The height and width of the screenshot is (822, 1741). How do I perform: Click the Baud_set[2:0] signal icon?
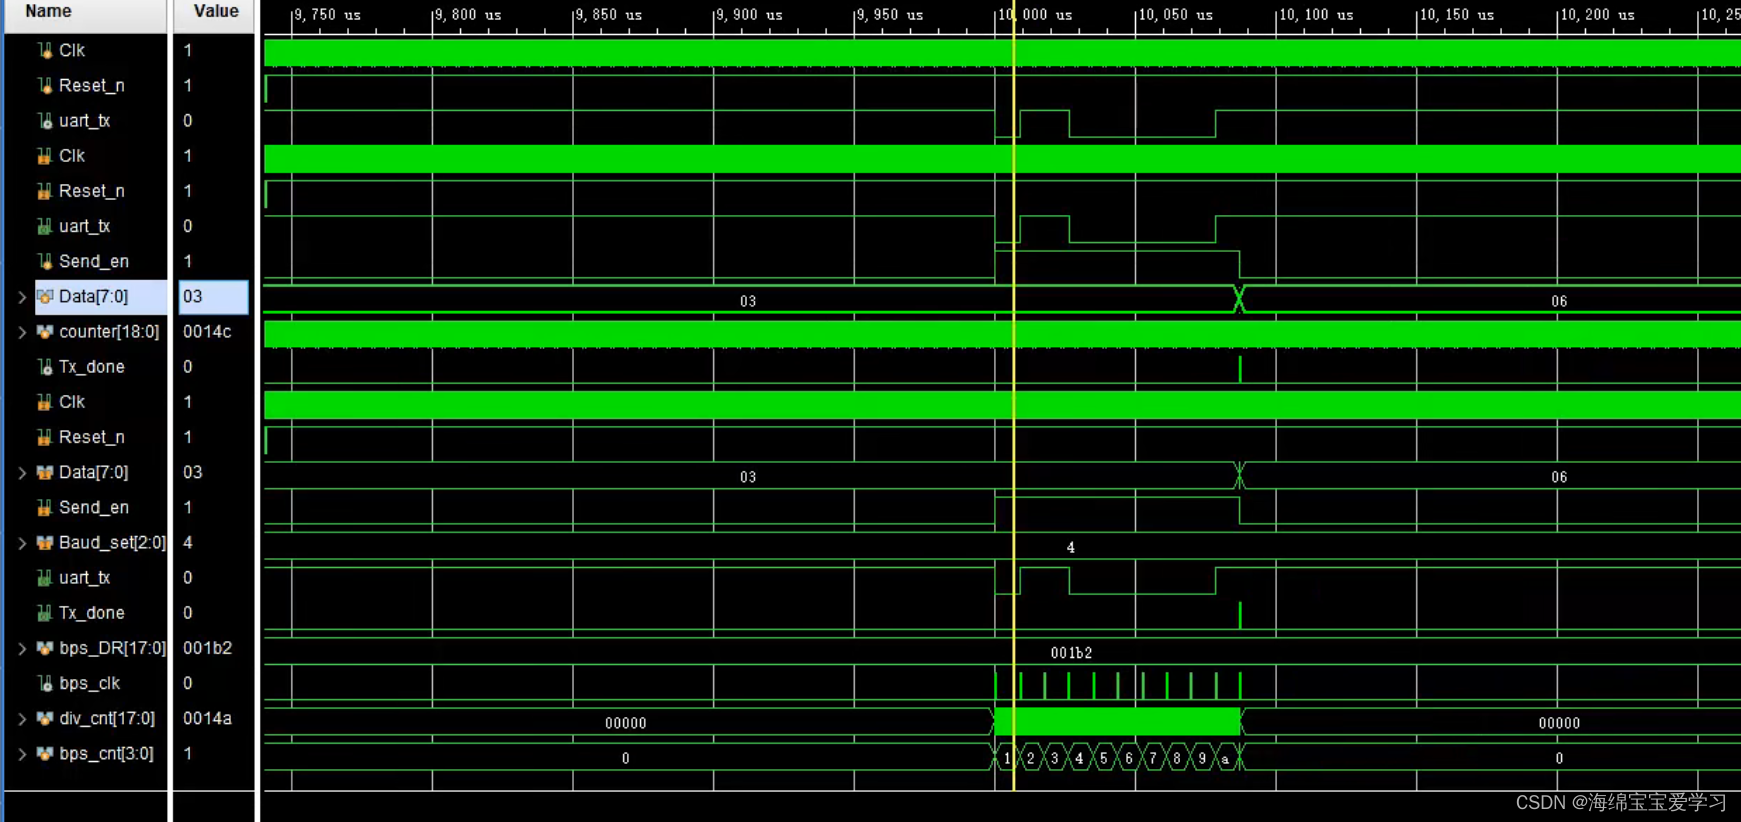(x=45, y=543)
